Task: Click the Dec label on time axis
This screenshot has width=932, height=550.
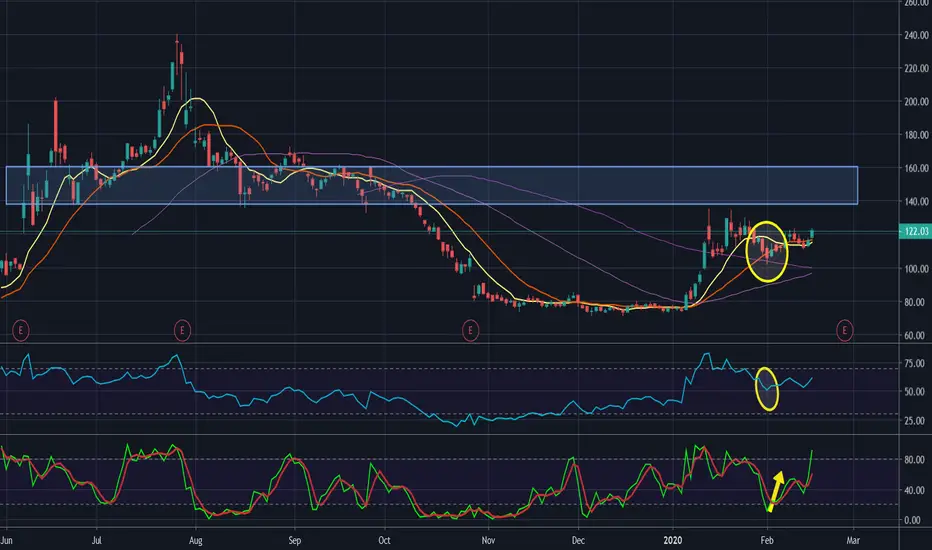Action: point(578,540)
